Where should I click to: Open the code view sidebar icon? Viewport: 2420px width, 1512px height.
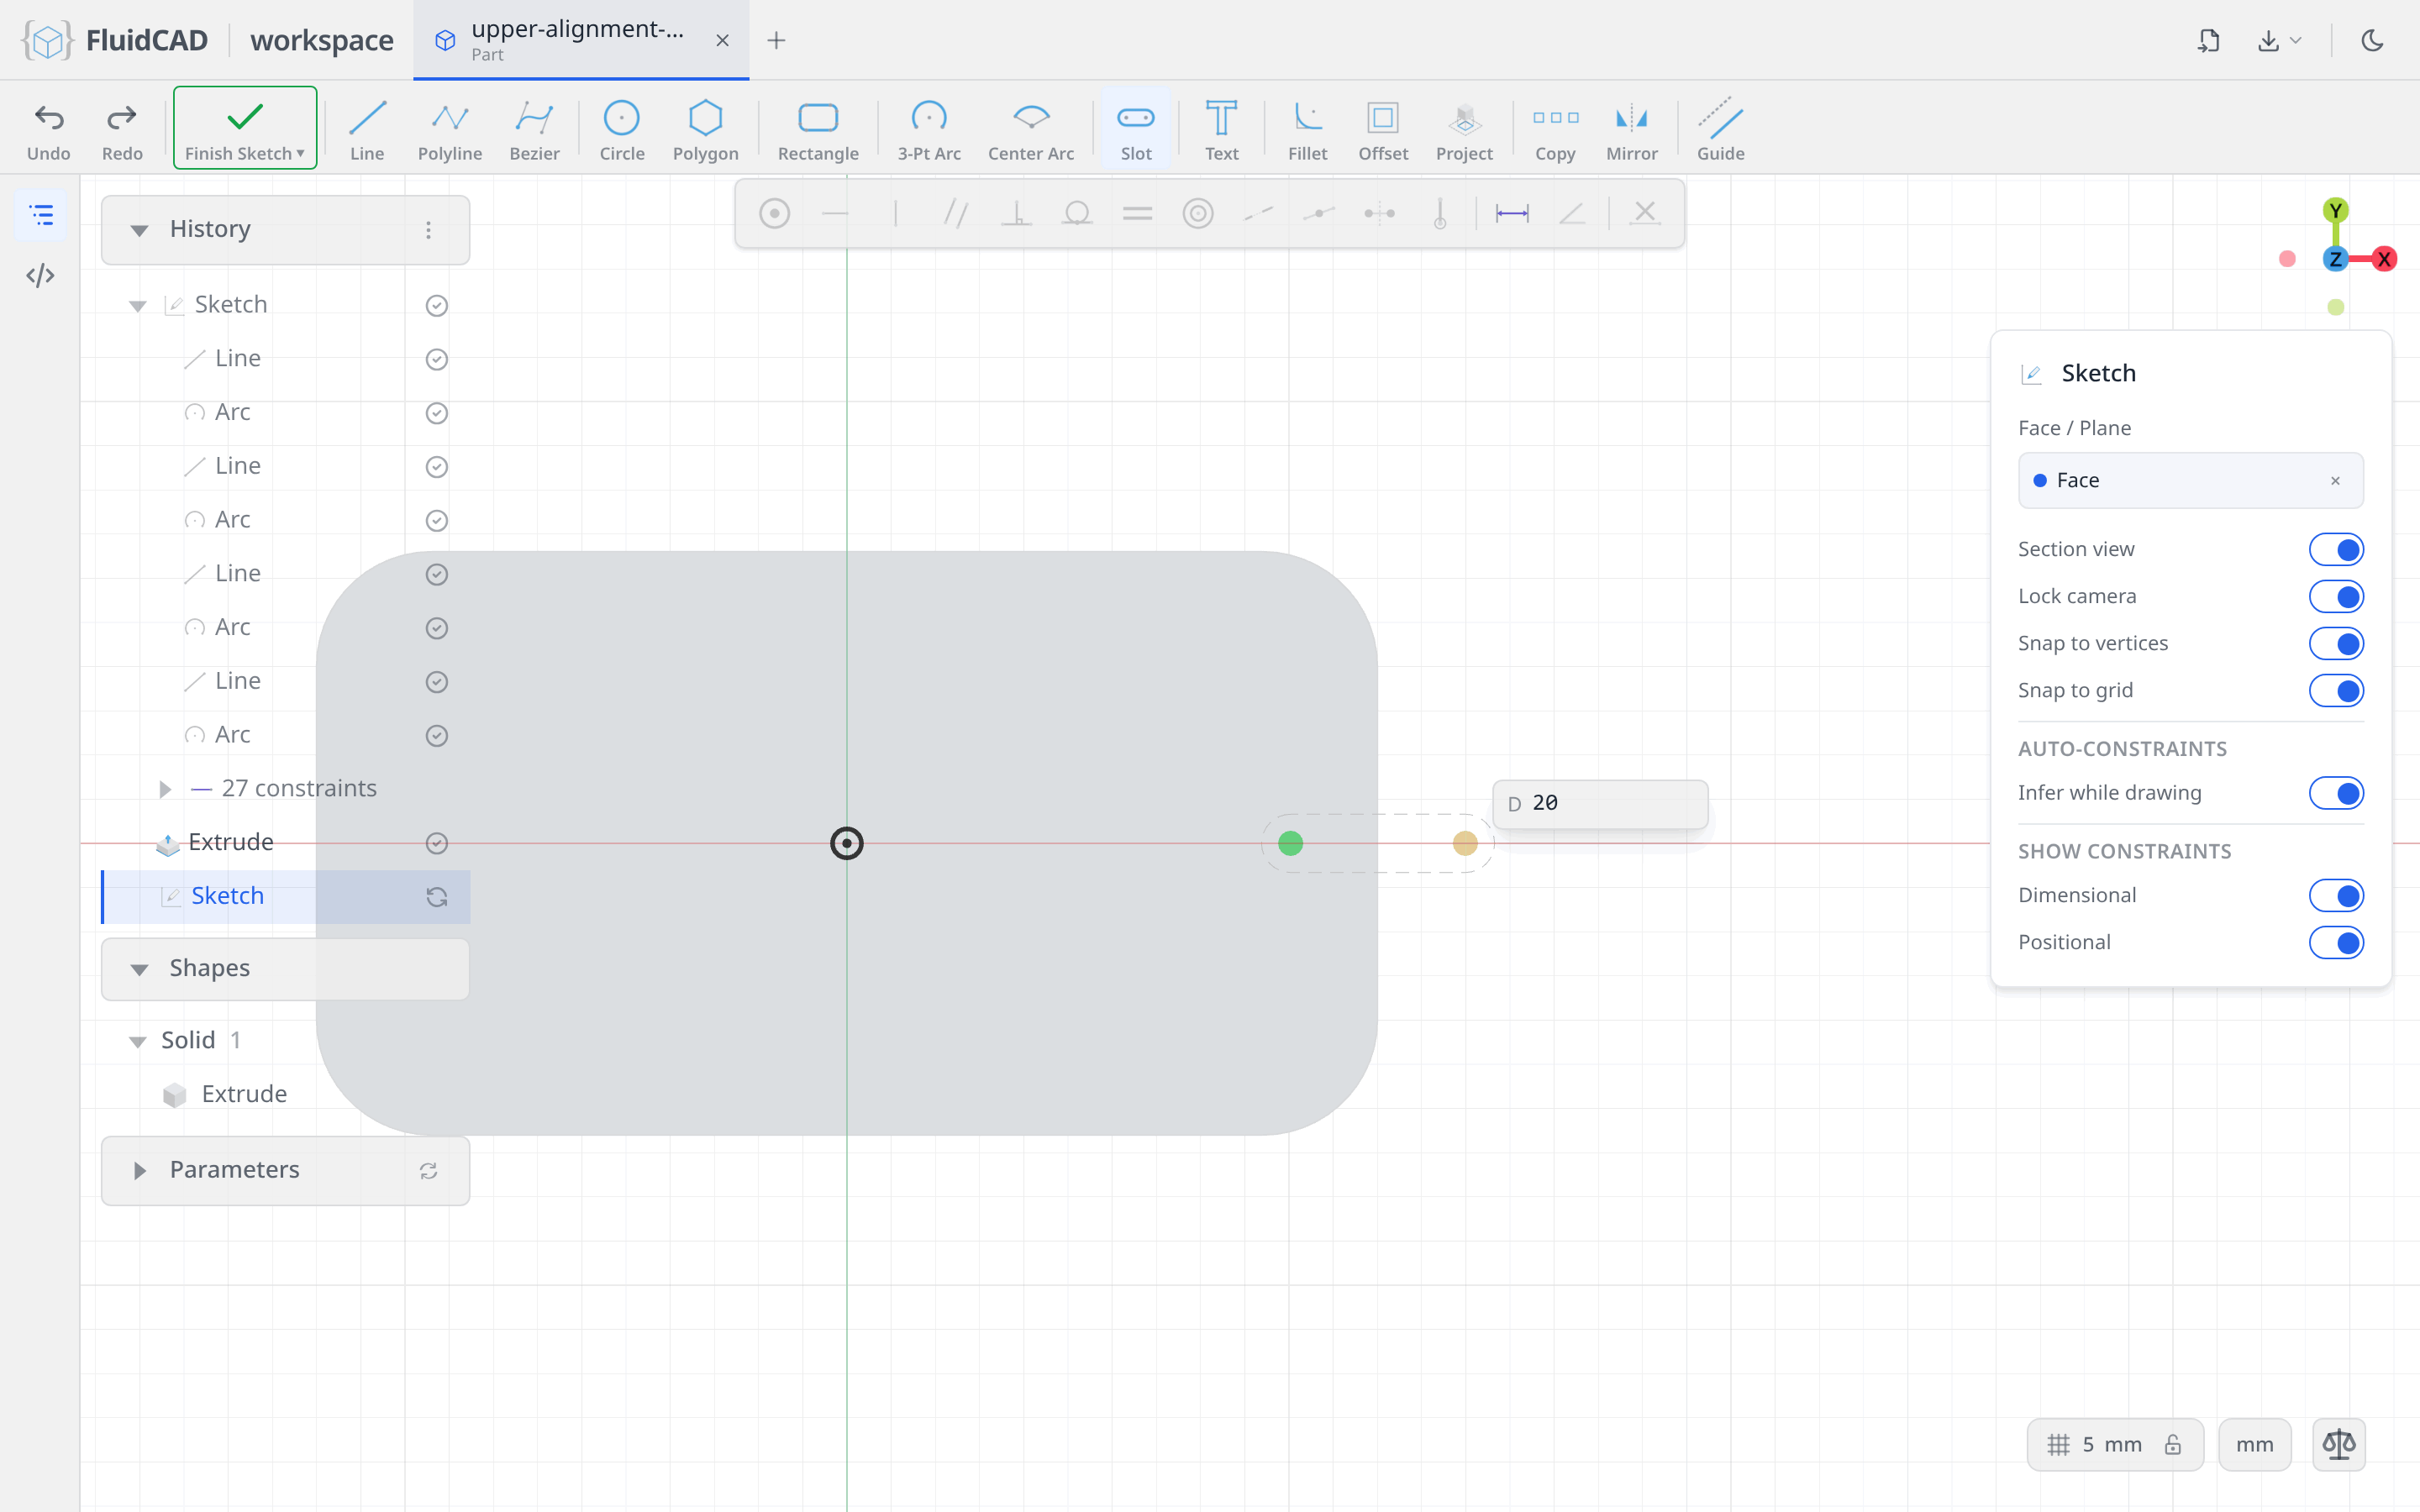[x=41, y=275]
